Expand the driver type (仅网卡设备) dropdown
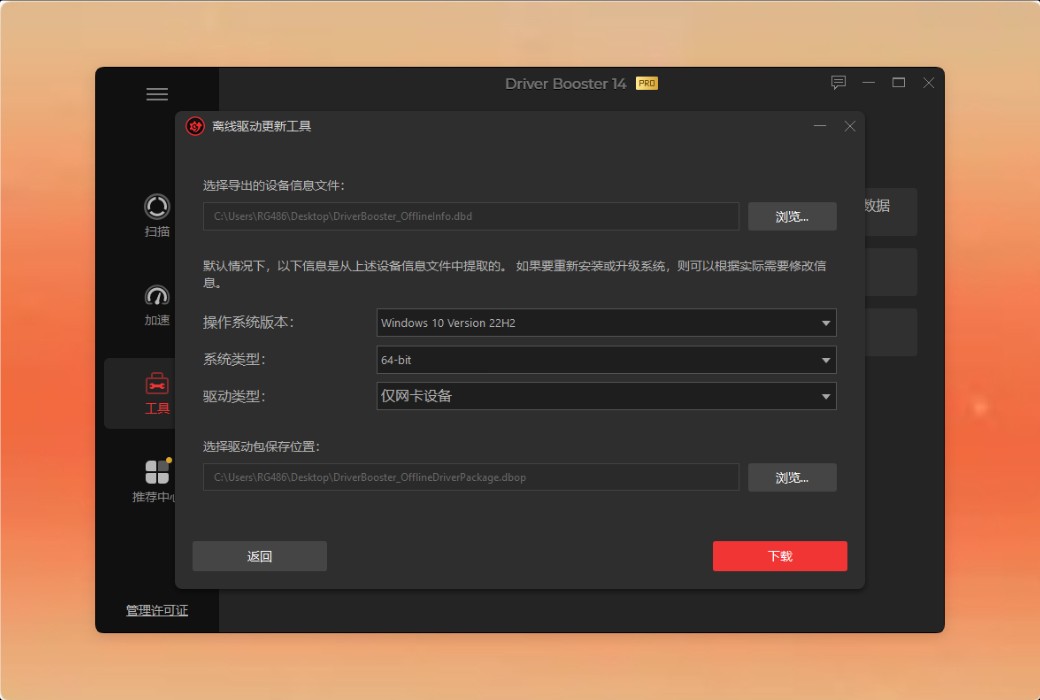The height and width of the screenshot is (700, 1040). (x=606, y=396)
